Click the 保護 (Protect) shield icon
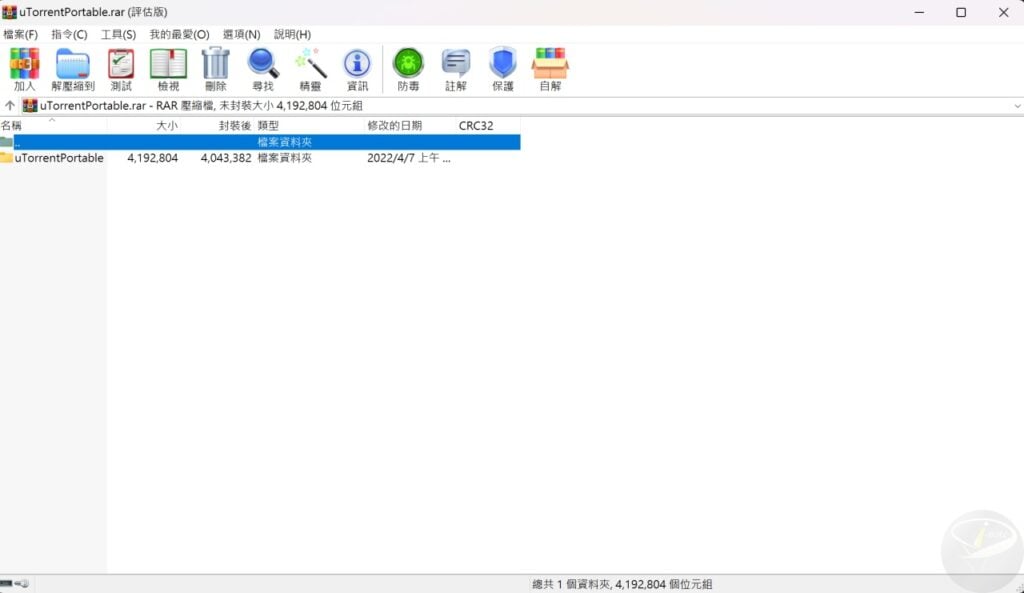This screenshot has width=1024, height=593. [502, 68]
